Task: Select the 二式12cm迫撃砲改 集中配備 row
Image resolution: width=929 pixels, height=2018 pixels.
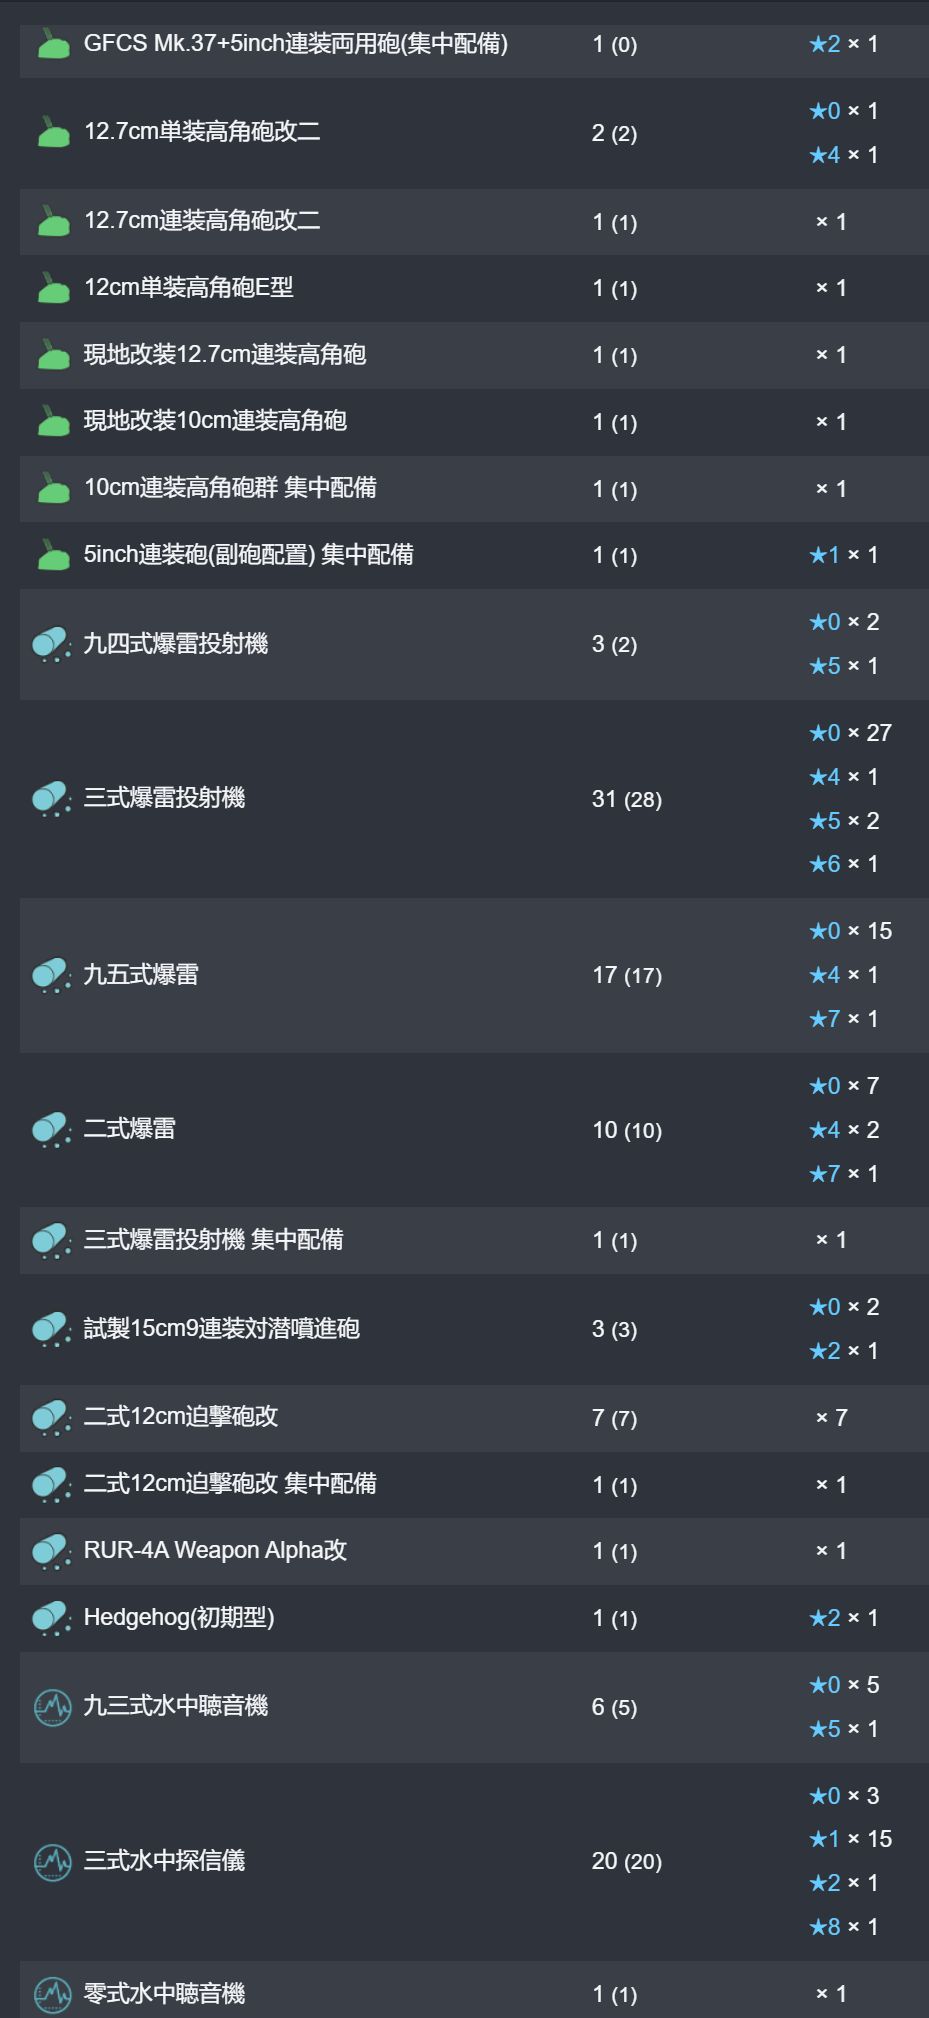Action: point(474,1485)
